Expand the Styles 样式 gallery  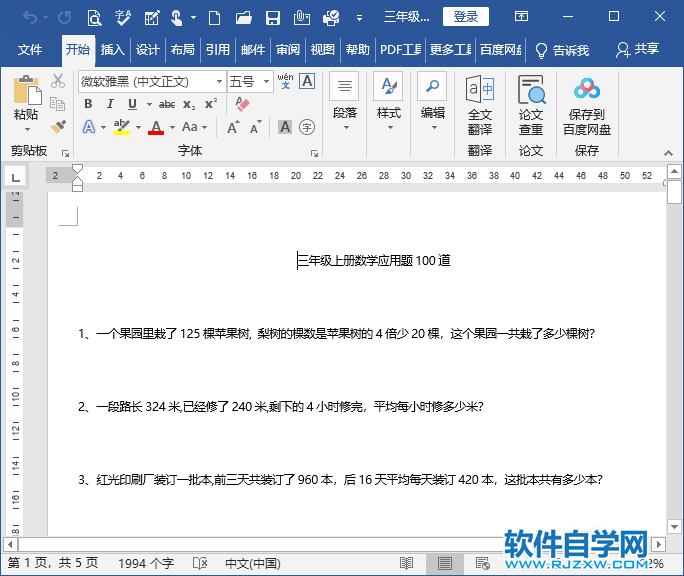(x=389, y=103)
